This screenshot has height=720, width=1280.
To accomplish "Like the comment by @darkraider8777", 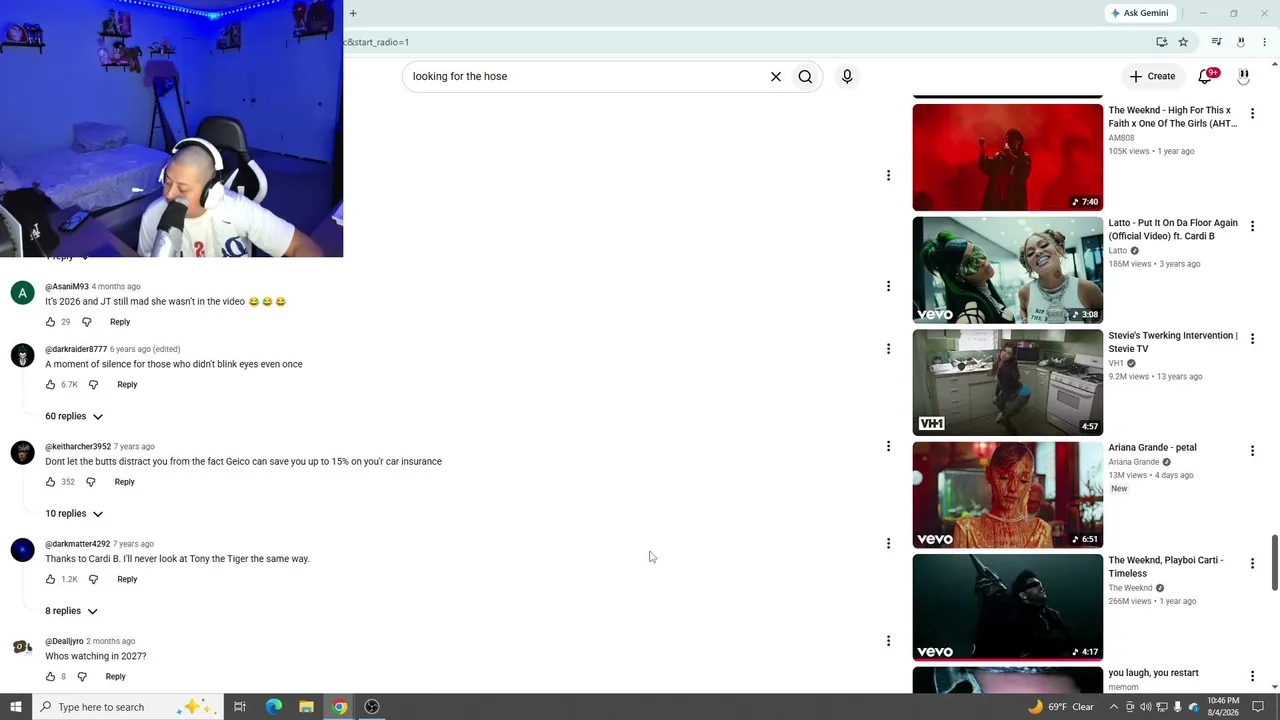I will (x=50, y=385).
